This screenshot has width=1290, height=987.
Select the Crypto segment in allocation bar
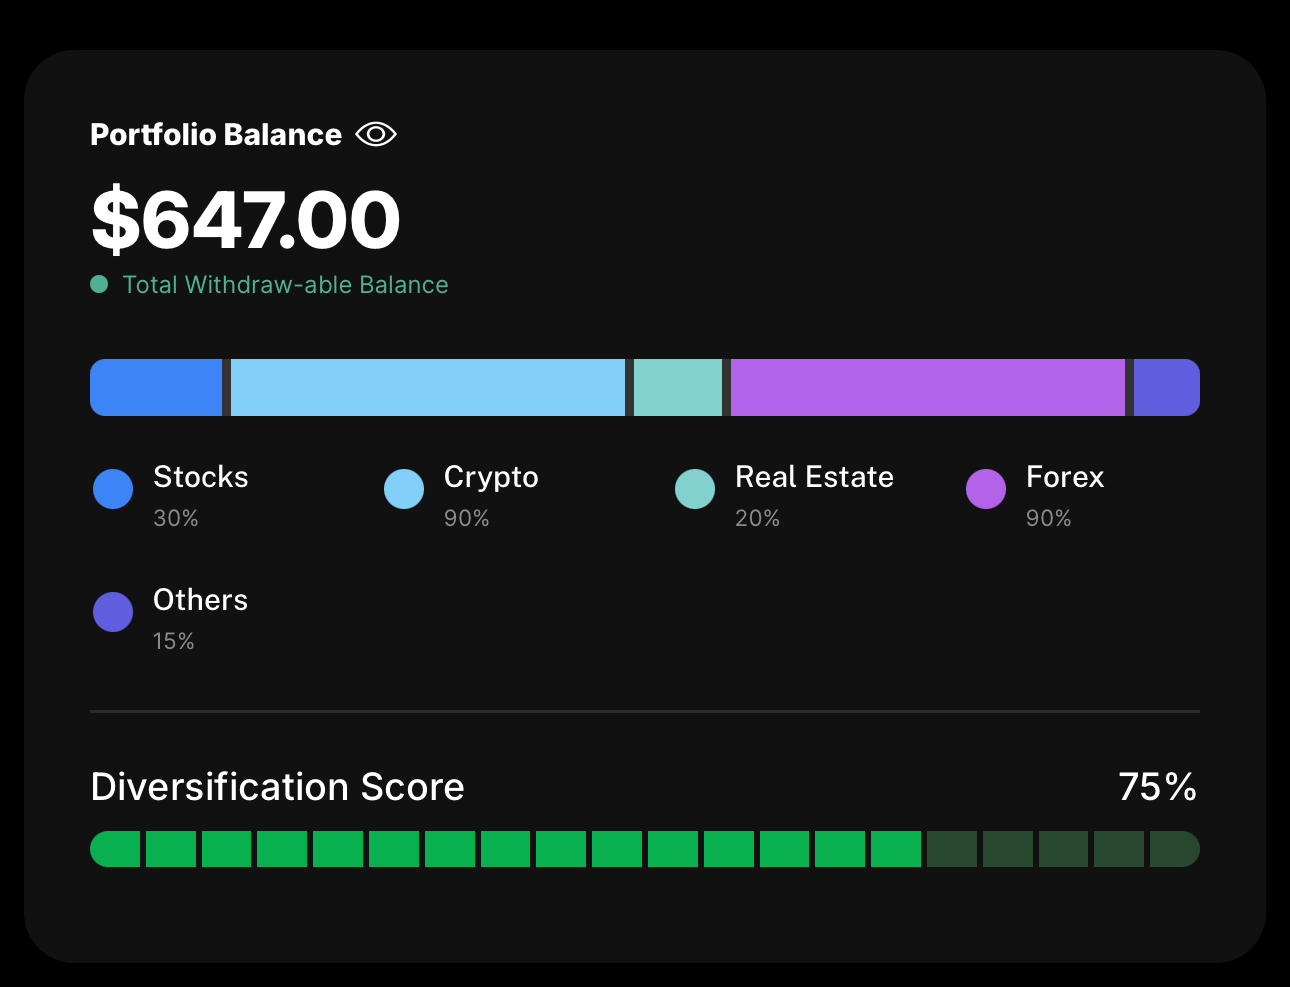click(428, 387)
